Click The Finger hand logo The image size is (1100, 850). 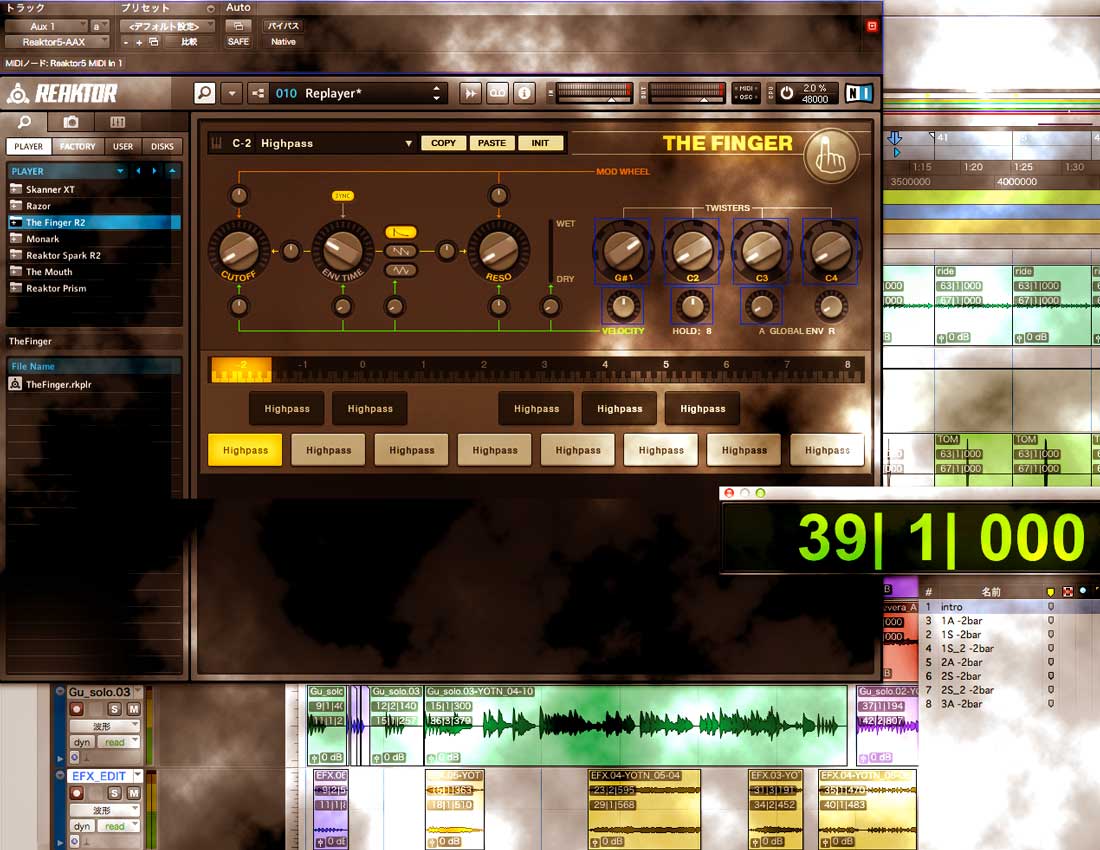click(x=831, y=156)
